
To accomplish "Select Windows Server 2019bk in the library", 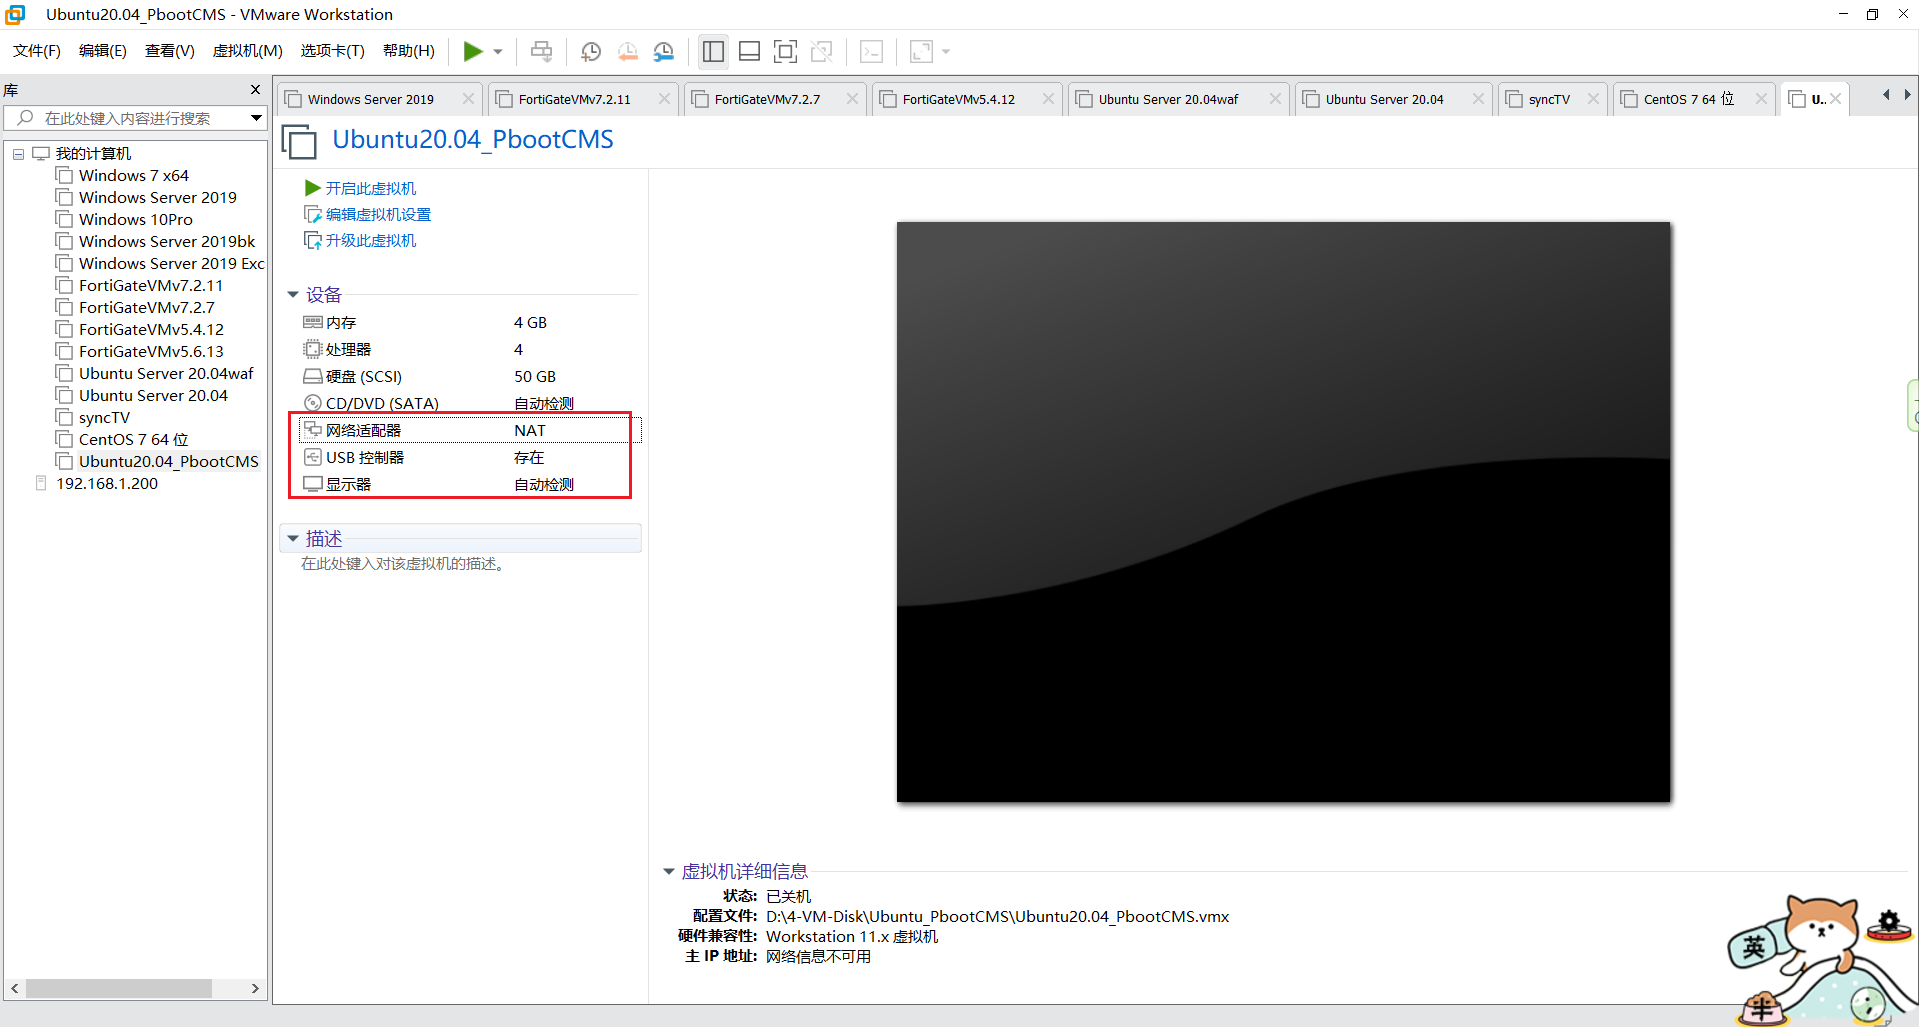I will point(167,242).
